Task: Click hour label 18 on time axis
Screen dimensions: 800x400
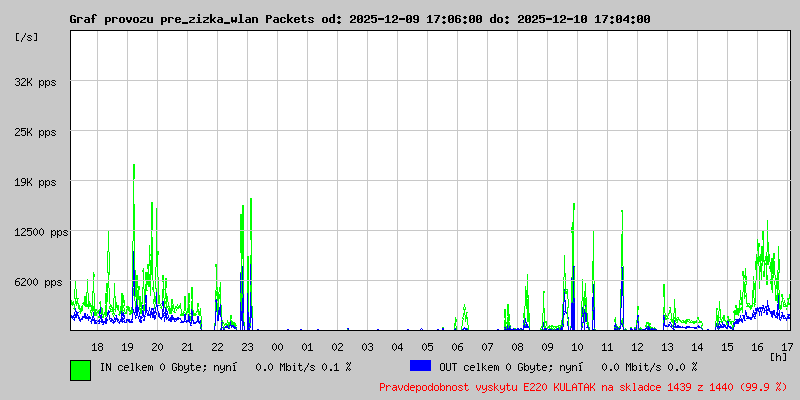Action: coord(97,347)
